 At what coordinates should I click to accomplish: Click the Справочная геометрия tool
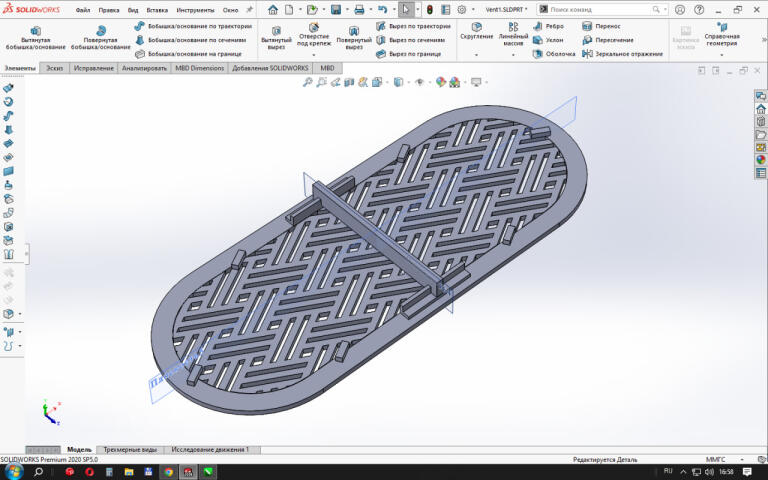[721, 34]
